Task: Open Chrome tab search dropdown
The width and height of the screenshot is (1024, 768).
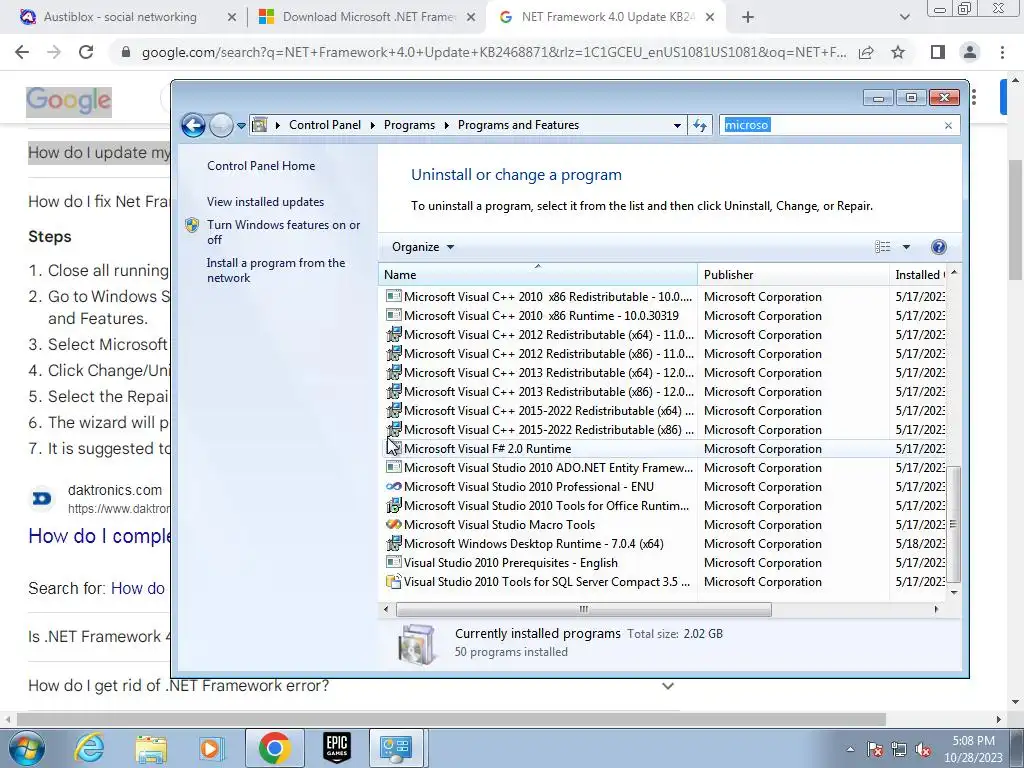Action: (904, 18)
